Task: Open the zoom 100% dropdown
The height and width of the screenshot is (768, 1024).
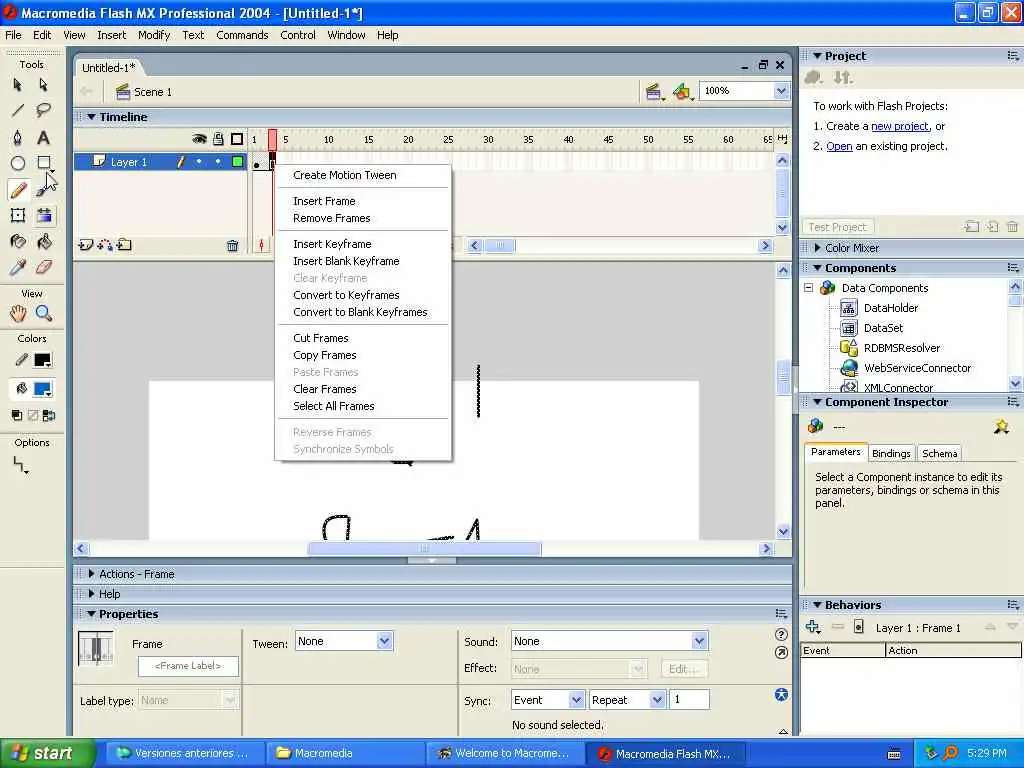Action: [781, 91]
